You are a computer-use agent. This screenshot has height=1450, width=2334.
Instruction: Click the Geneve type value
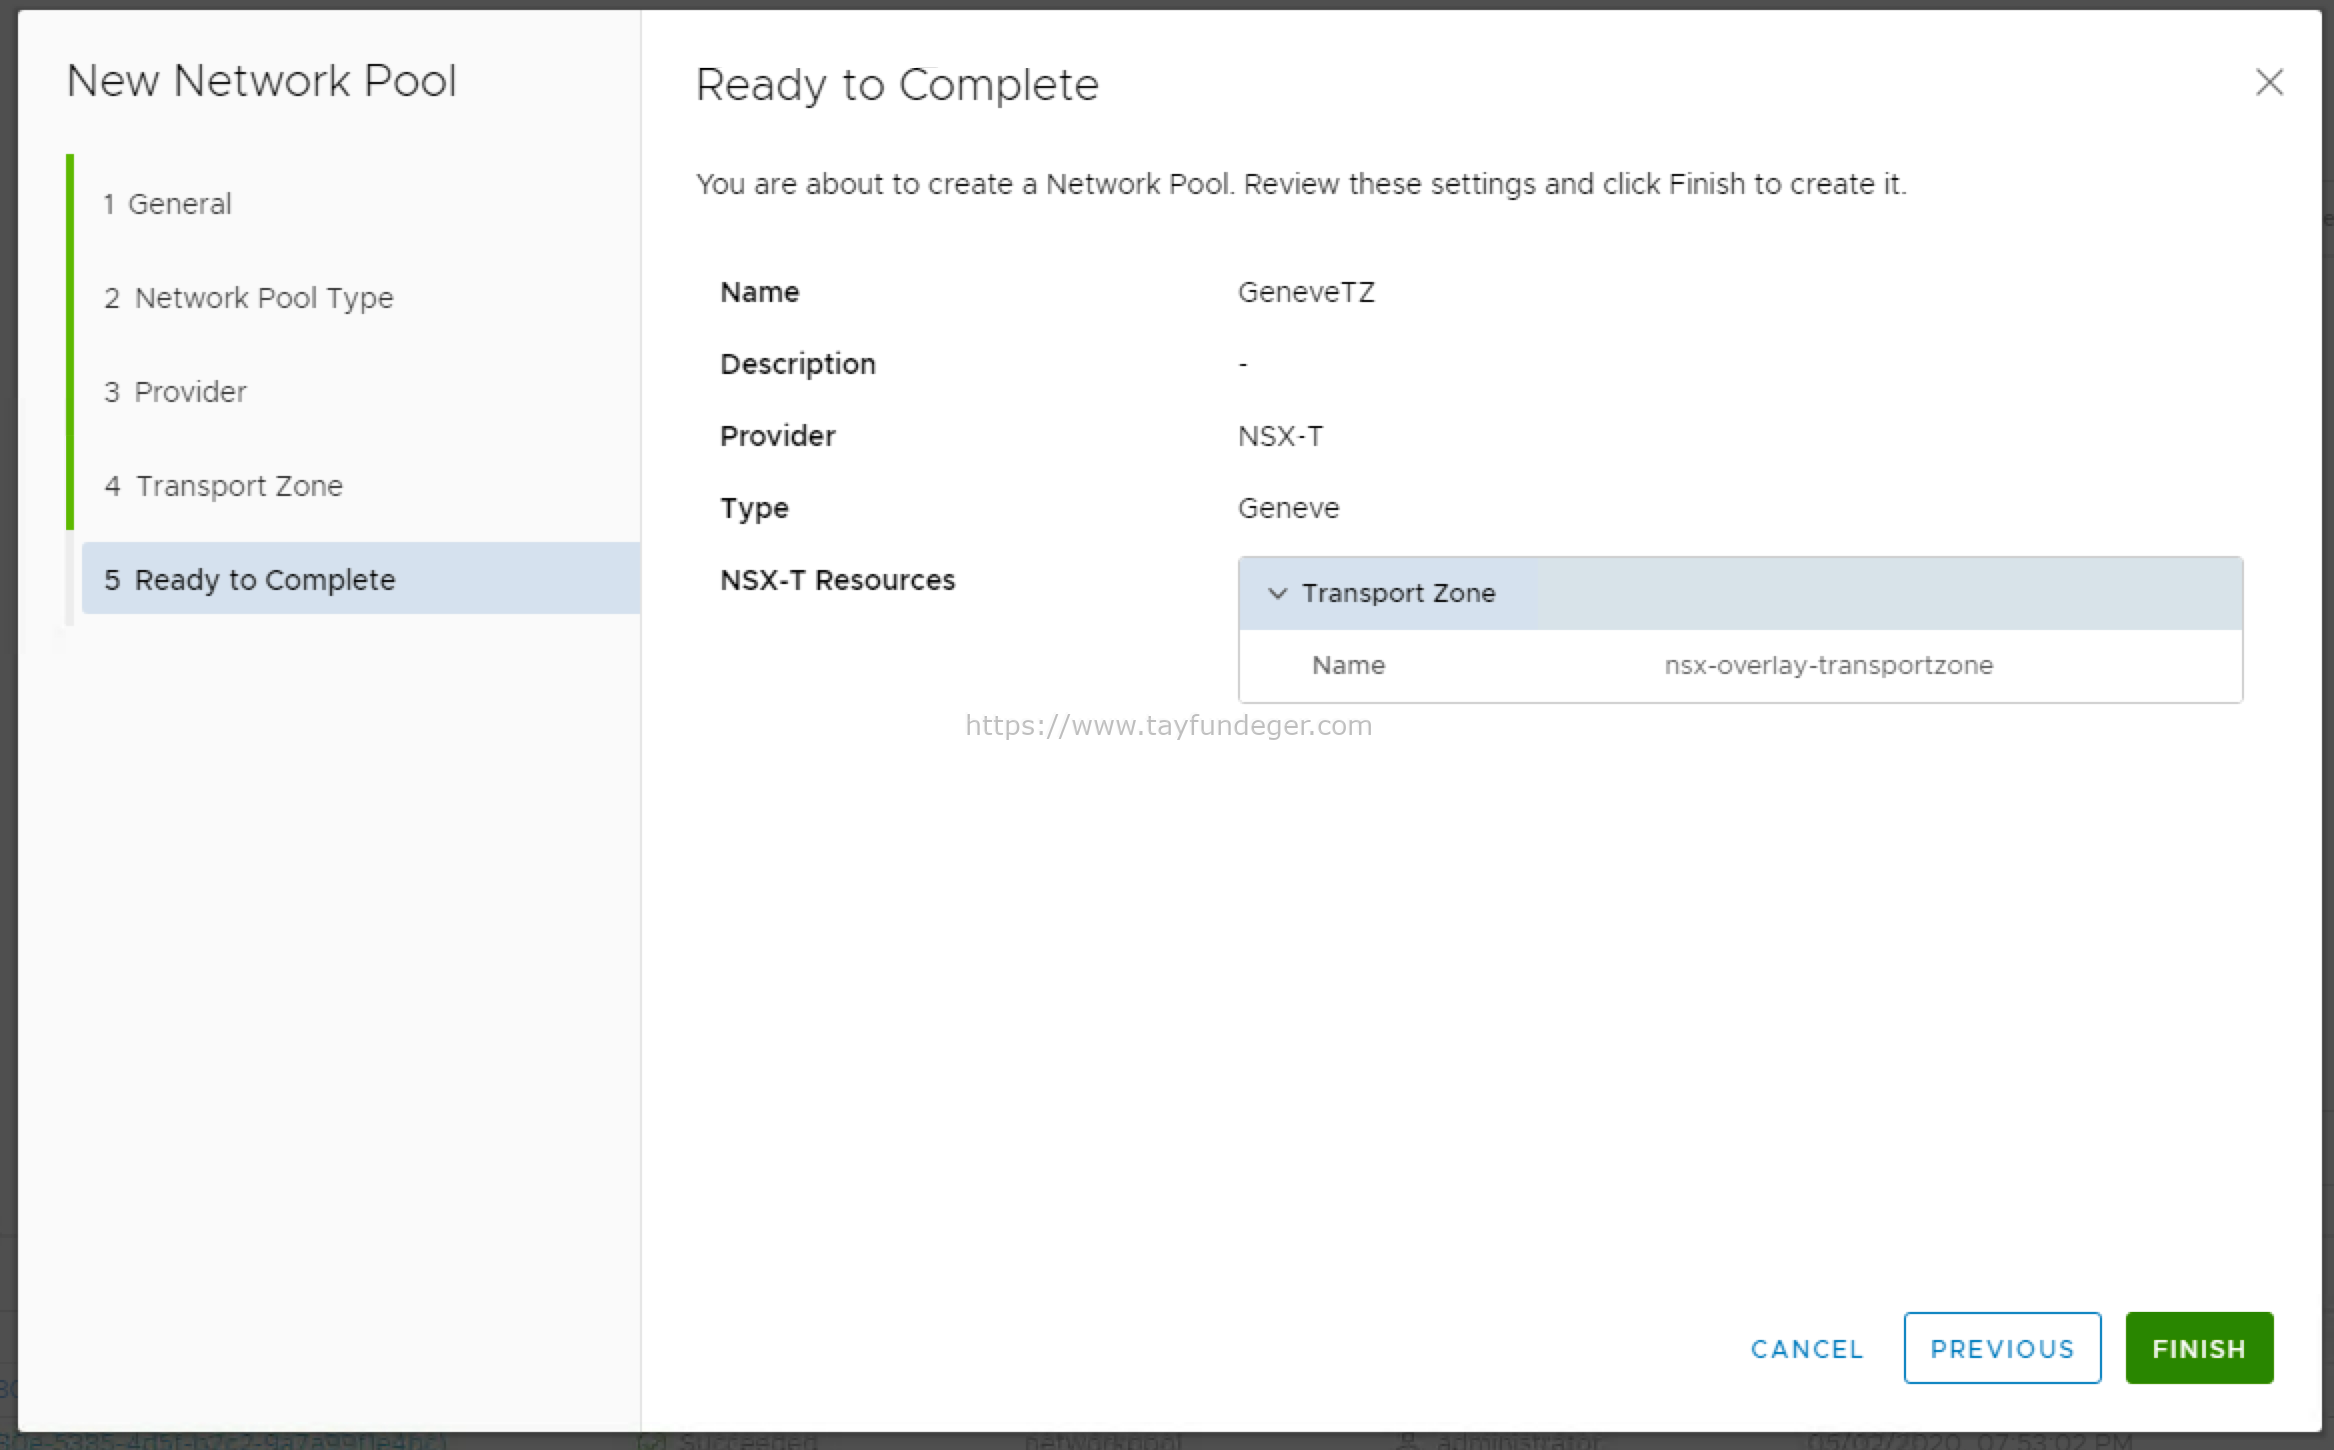(x=1288, y=508)
